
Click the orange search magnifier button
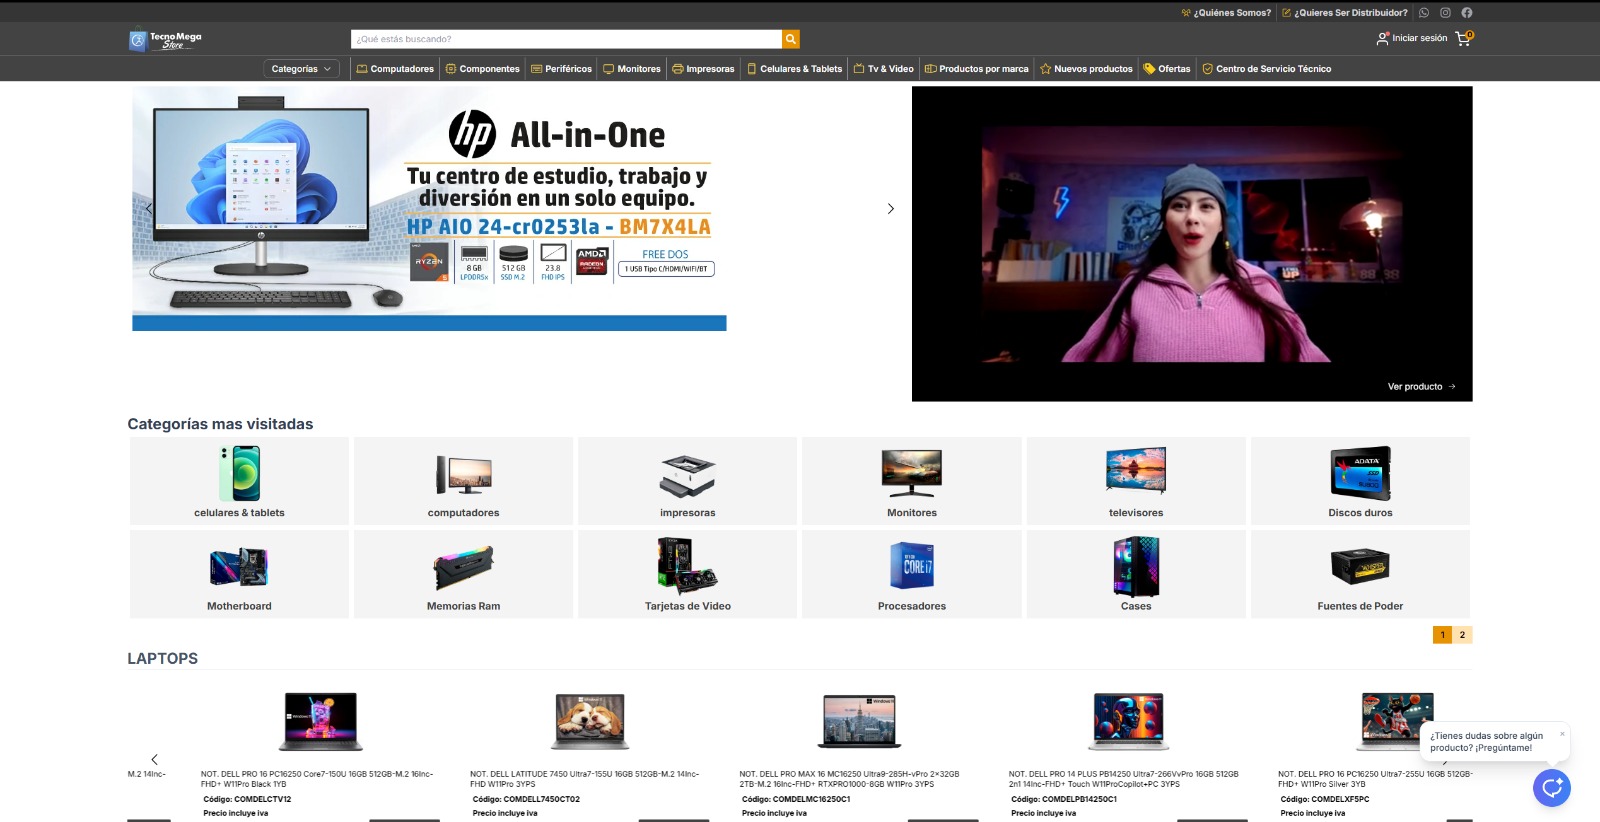791,39
